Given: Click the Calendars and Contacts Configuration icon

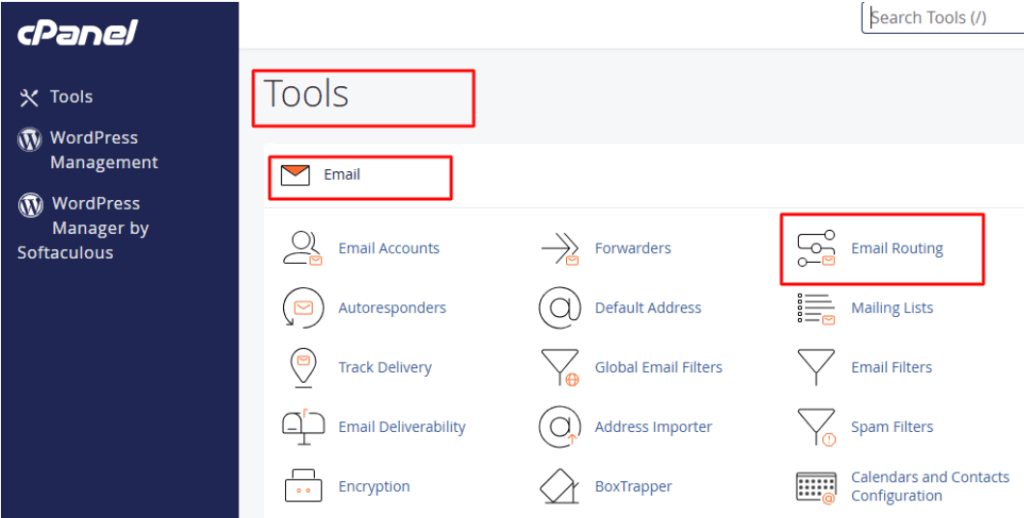Looking at the screenshot, I should click(816, 487).
